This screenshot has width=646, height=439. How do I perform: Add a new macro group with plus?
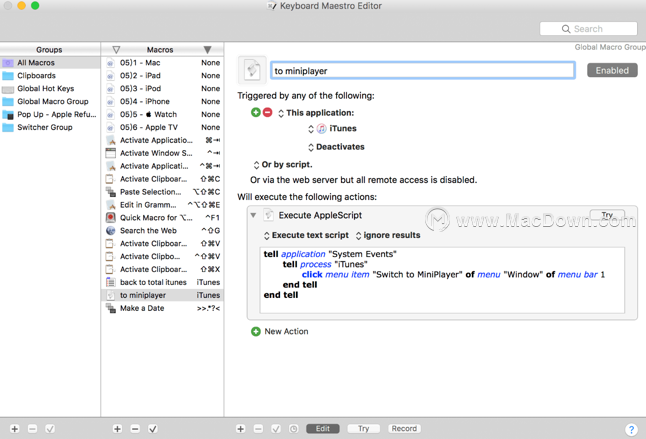(x=14, y=429)
